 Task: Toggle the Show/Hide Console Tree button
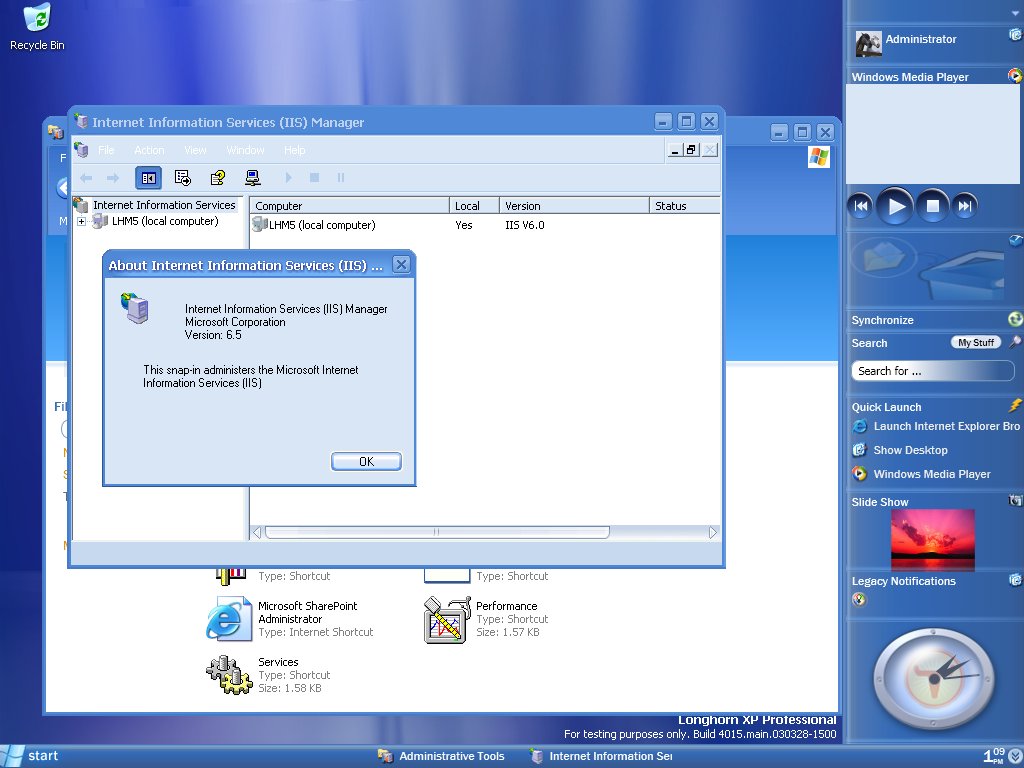click(x=148, y=178)
